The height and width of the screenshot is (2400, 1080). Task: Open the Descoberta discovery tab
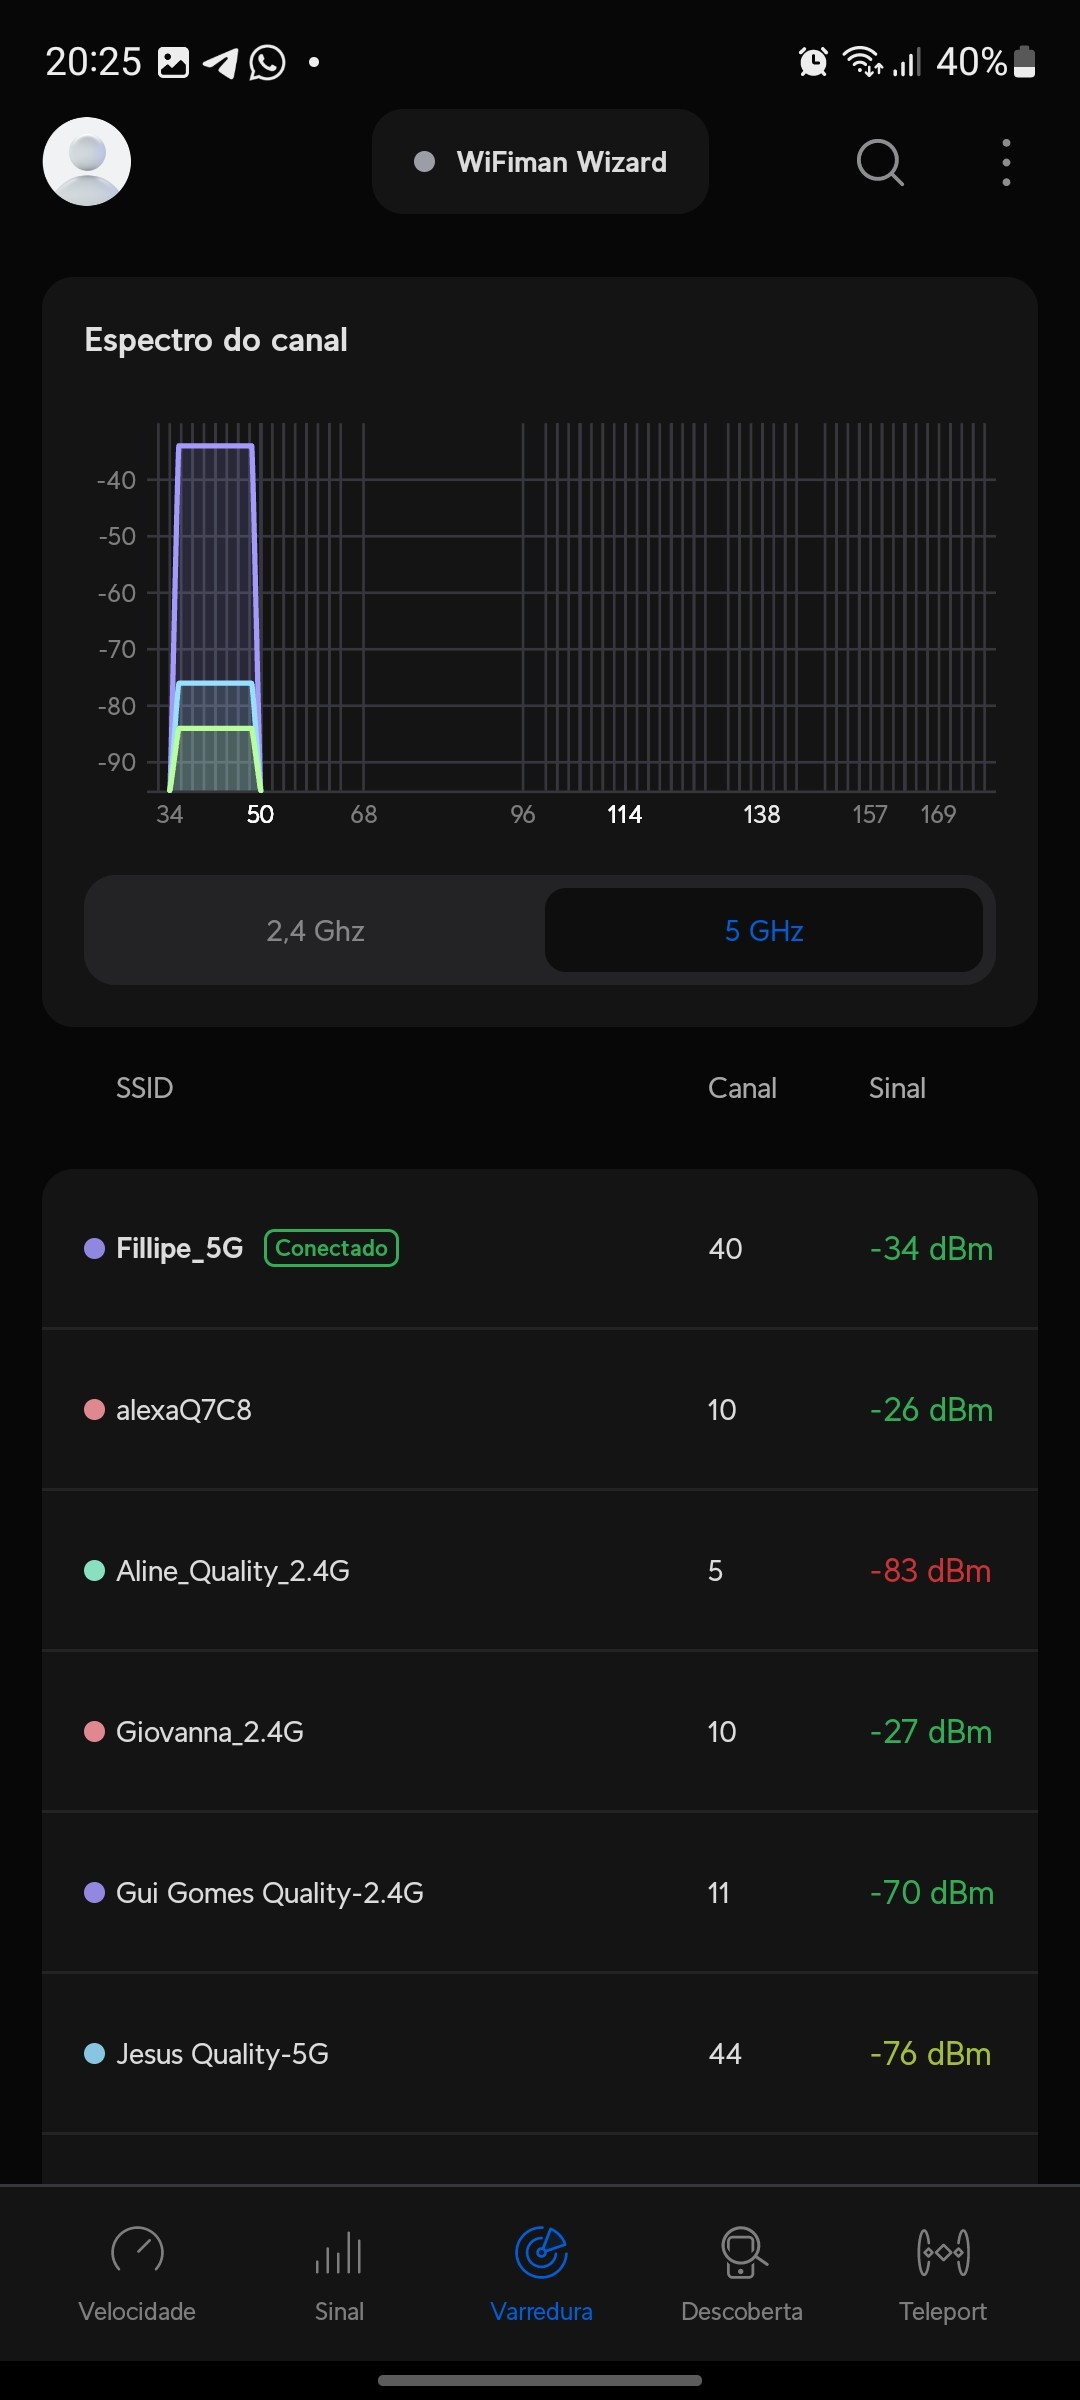[742, 2272]
